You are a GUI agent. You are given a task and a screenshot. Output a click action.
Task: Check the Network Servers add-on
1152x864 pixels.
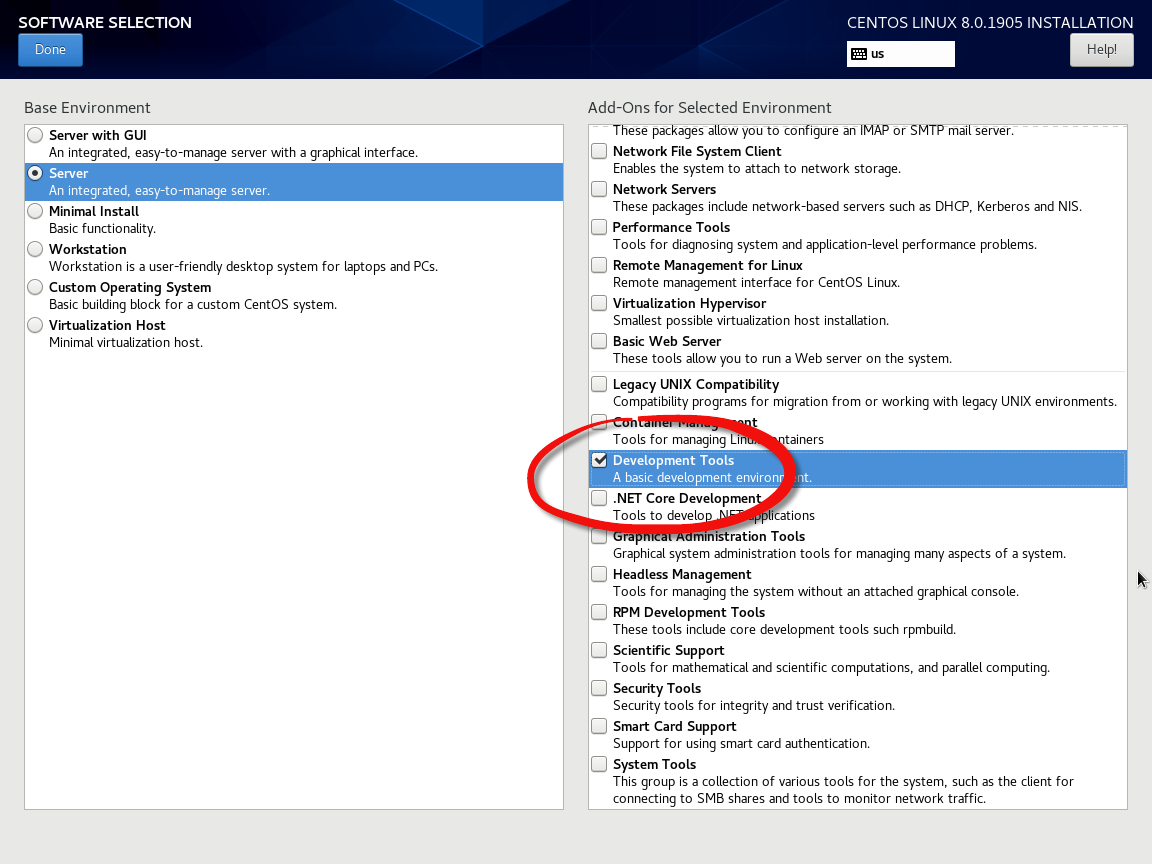click(x=599, y=189)
